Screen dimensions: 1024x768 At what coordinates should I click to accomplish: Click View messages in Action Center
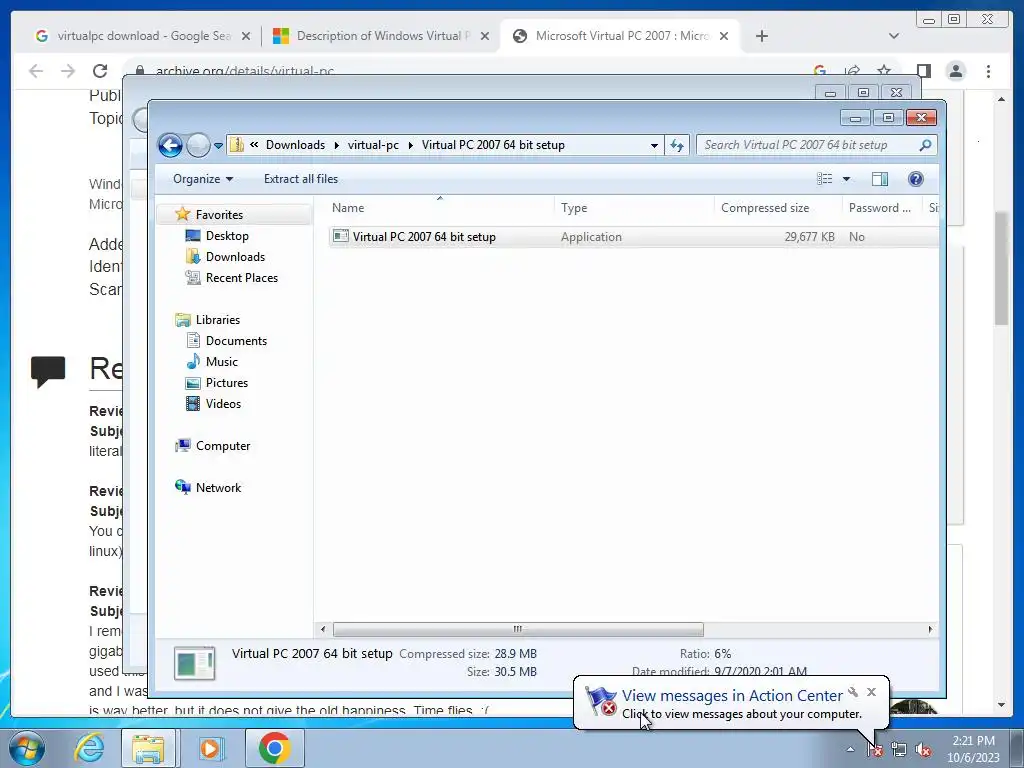point(732,696)
